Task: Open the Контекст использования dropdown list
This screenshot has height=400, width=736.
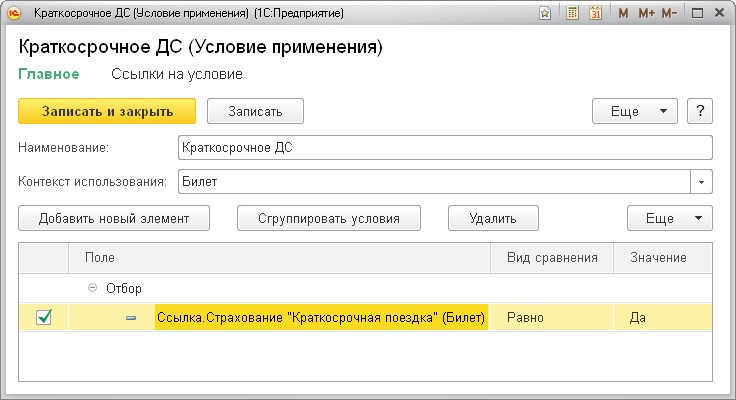Action: pyautogui.click(x=702, y=182)
